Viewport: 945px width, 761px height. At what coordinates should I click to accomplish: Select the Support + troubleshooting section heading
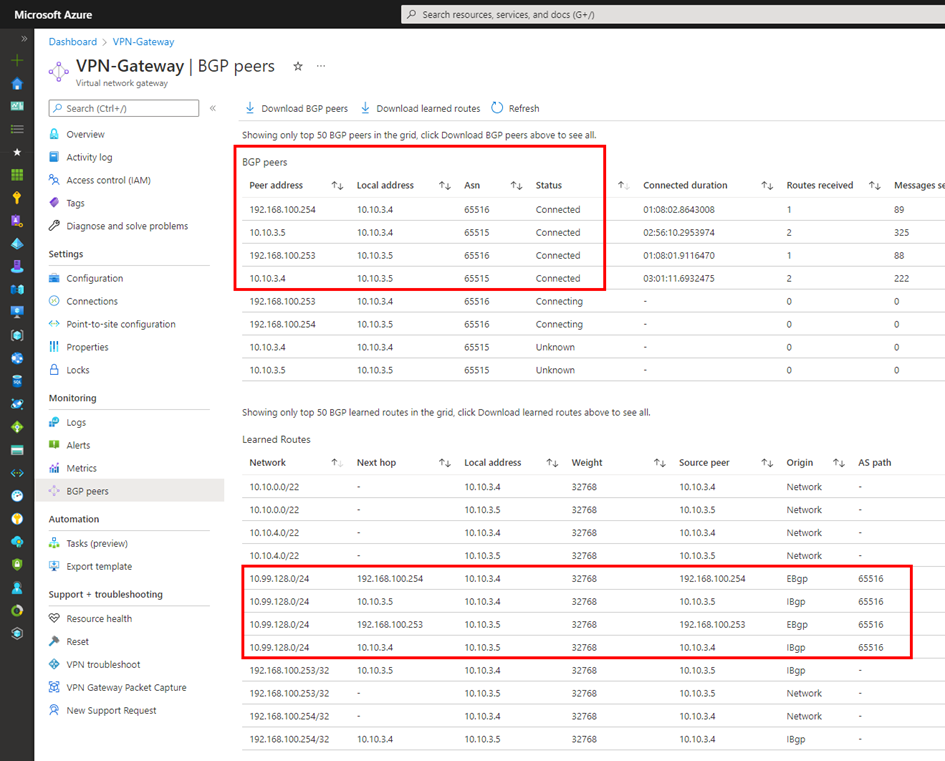(105, 595)
